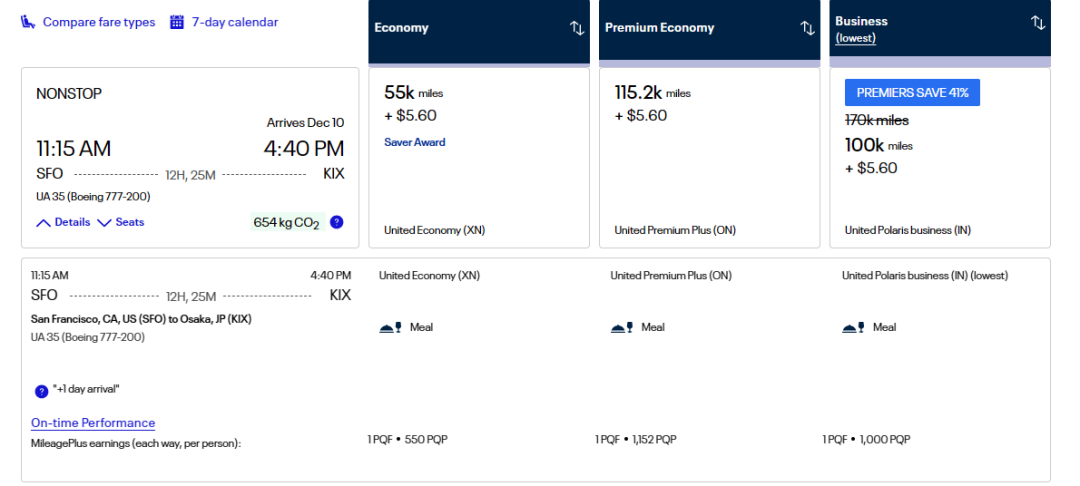
Task: Expand the Seats section
Action: click(121, 222)
